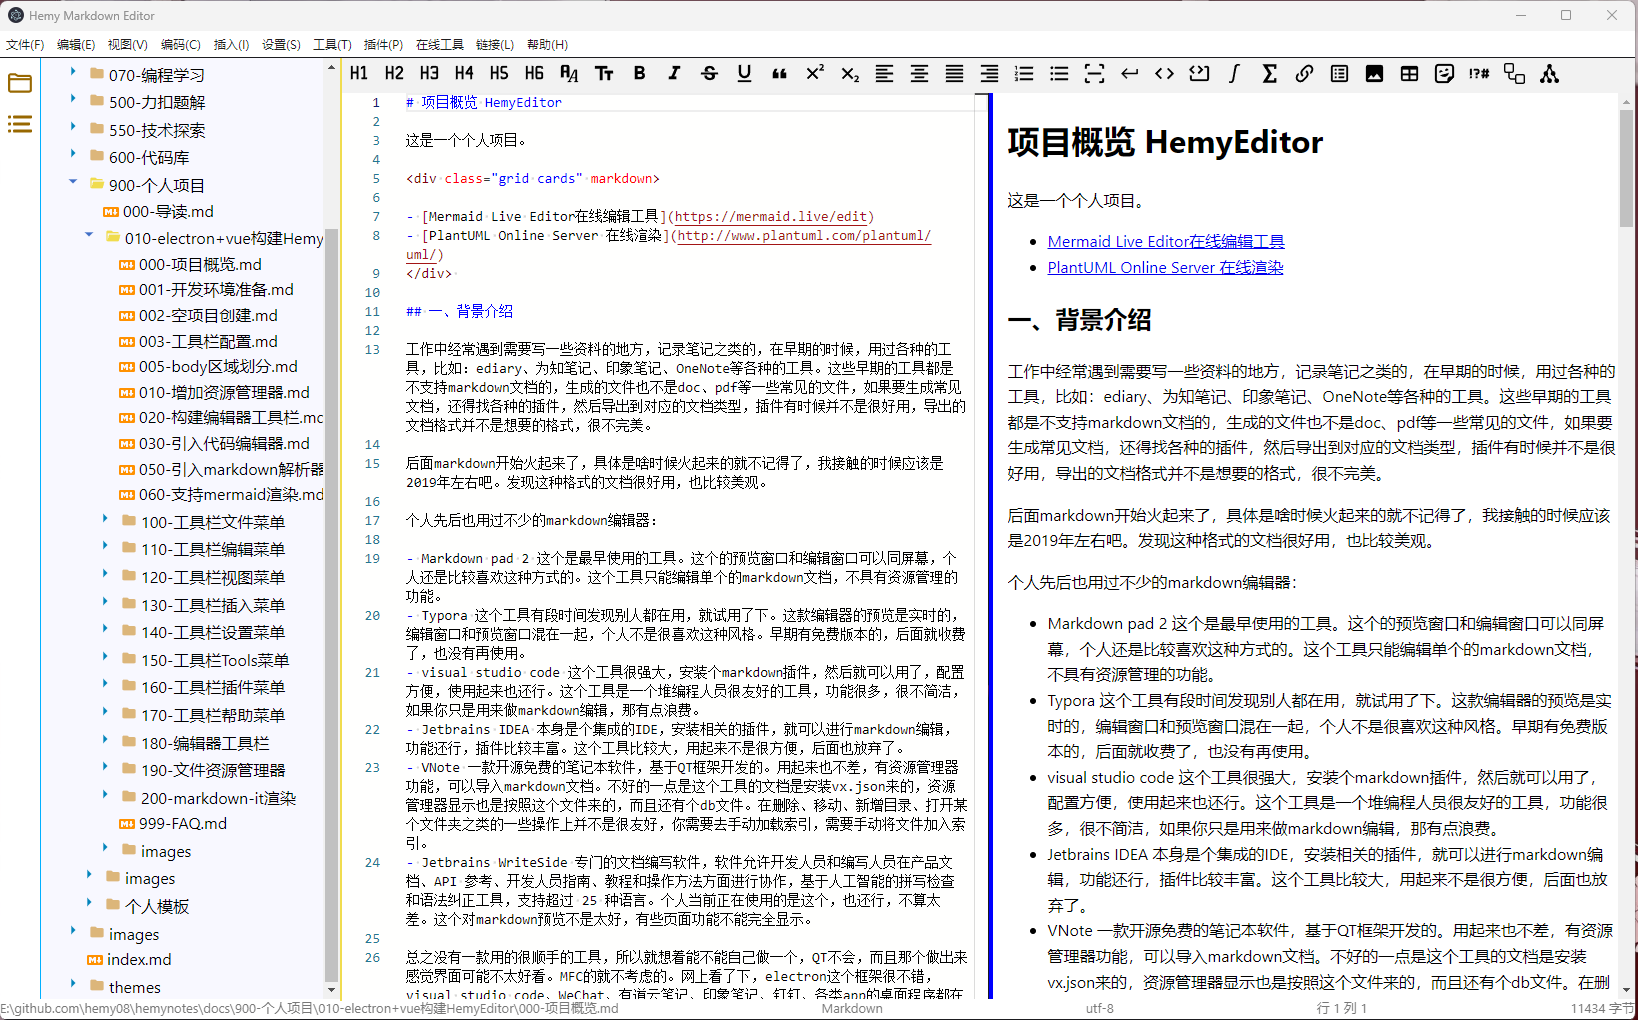1638x1020 pixels.
Task: Open the outline list sidebar panel
Action: tap(20, 124)
